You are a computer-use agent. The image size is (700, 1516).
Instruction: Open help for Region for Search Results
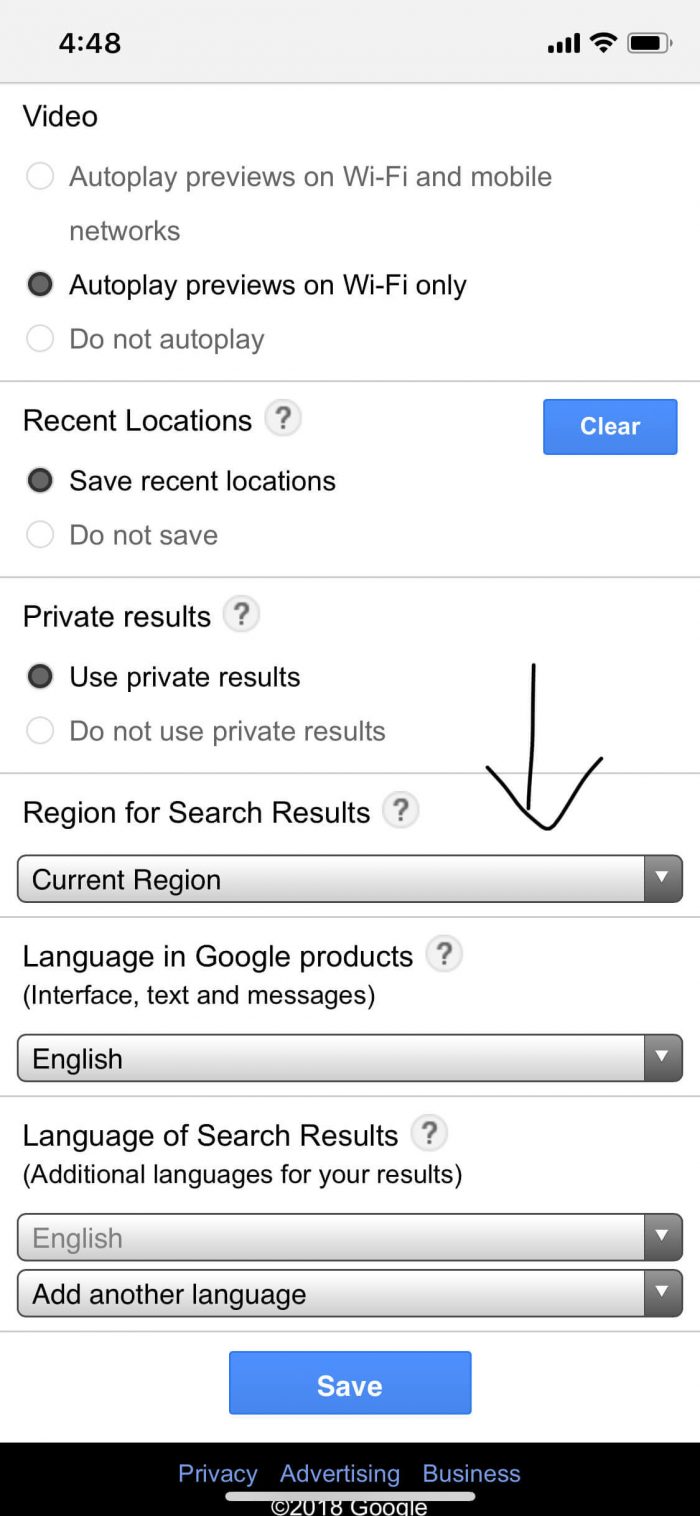[x=400, y=810]
